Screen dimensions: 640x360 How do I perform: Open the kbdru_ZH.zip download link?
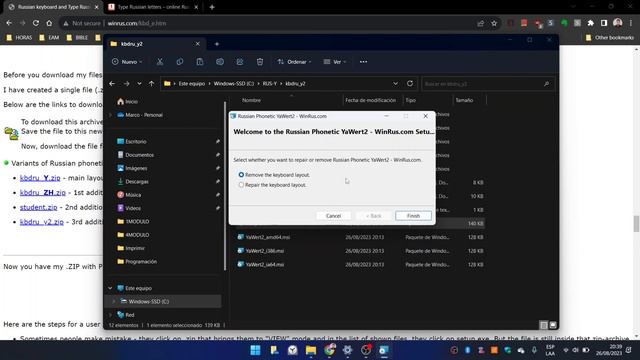pos(42,193)
